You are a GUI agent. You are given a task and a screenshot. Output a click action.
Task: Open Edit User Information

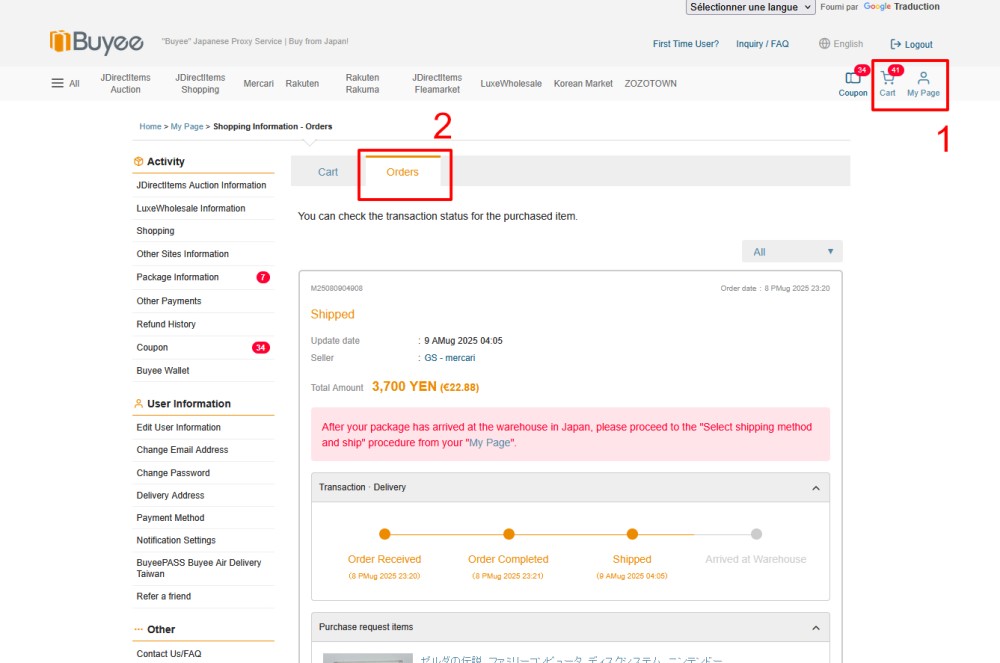tap(179, 427)
